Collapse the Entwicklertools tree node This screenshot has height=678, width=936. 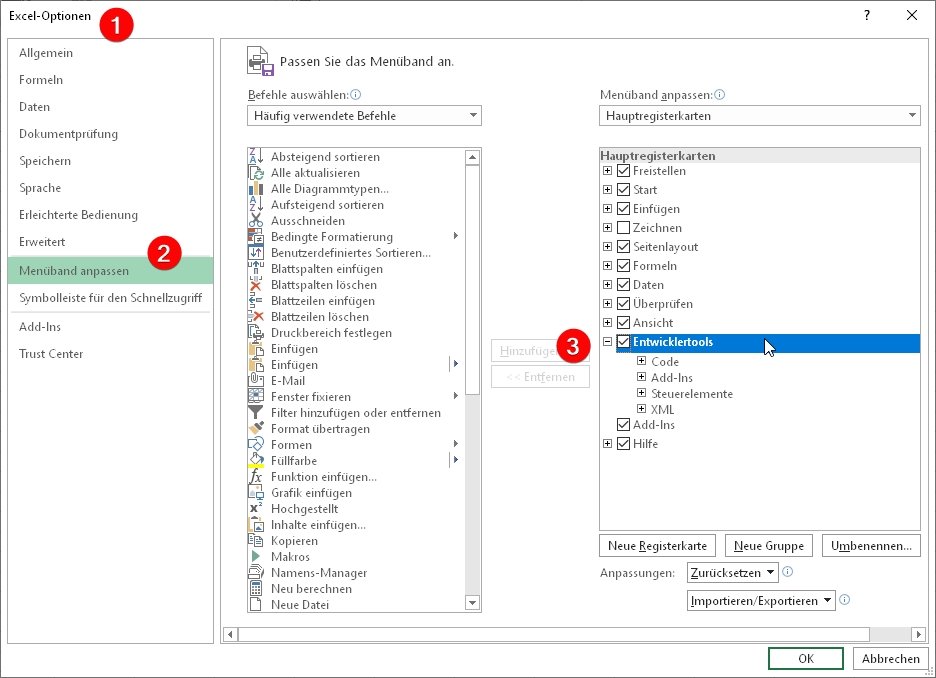point(608,342)
